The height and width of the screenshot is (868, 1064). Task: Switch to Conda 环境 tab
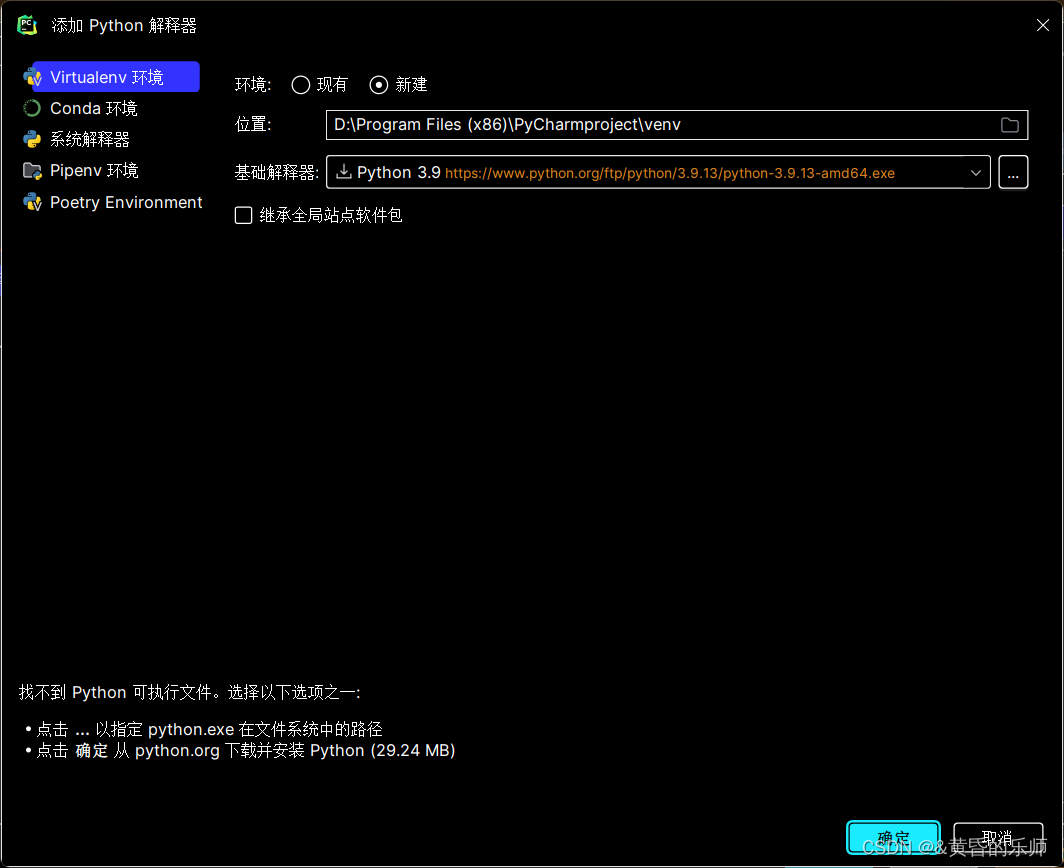(x=92, y=107)
